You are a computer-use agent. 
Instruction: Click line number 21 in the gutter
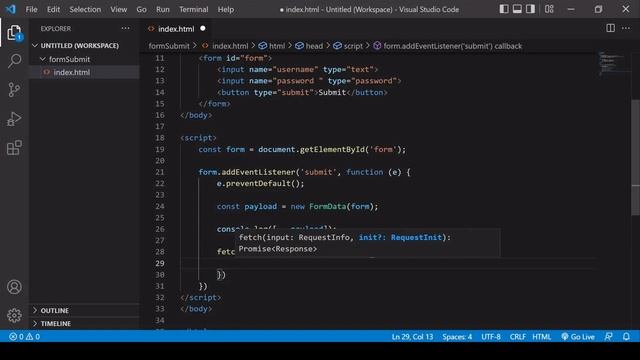(160, 172)
